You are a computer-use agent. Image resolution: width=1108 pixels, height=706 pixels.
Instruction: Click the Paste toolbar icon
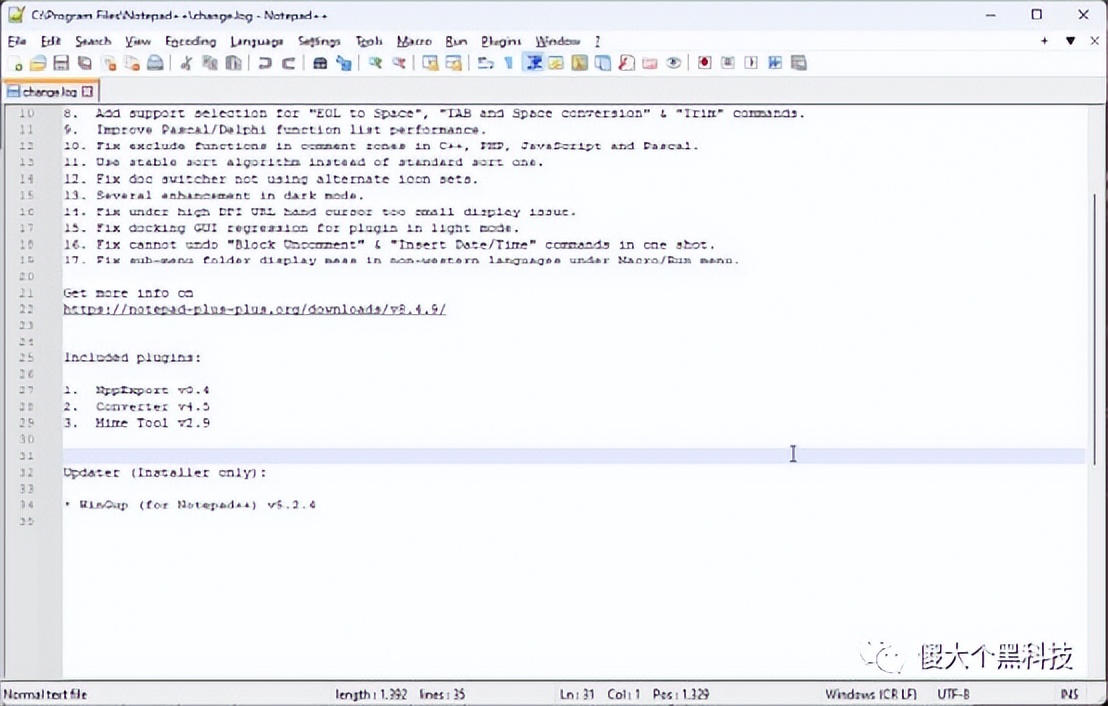coord(233,64)
